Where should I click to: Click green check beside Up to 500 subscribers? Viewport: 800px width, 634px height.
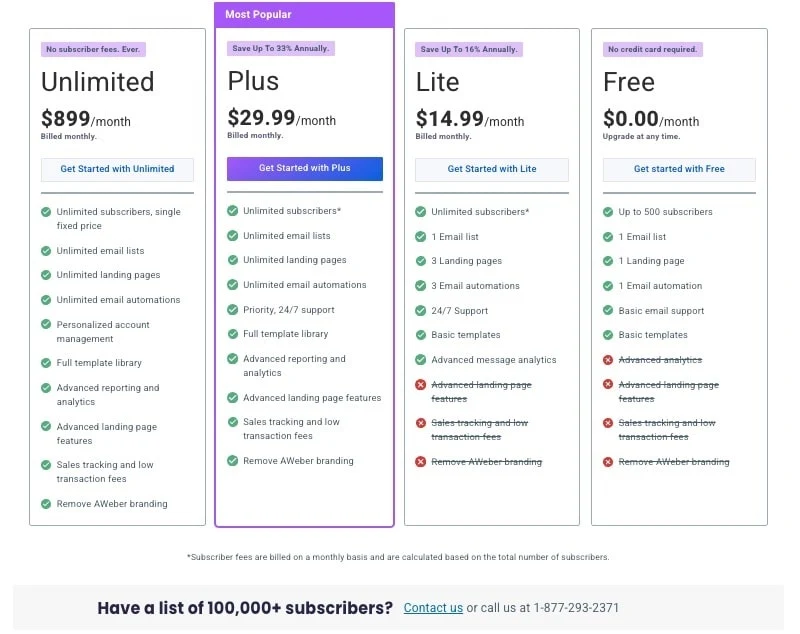608,212
